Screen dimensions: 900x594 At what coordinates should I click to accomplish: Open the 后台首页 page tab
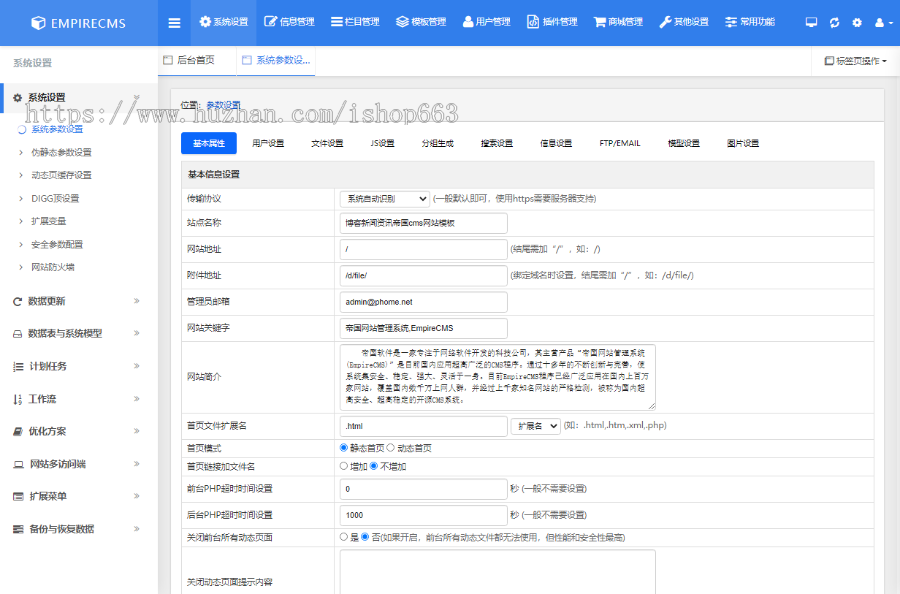[x=195, y=60]
